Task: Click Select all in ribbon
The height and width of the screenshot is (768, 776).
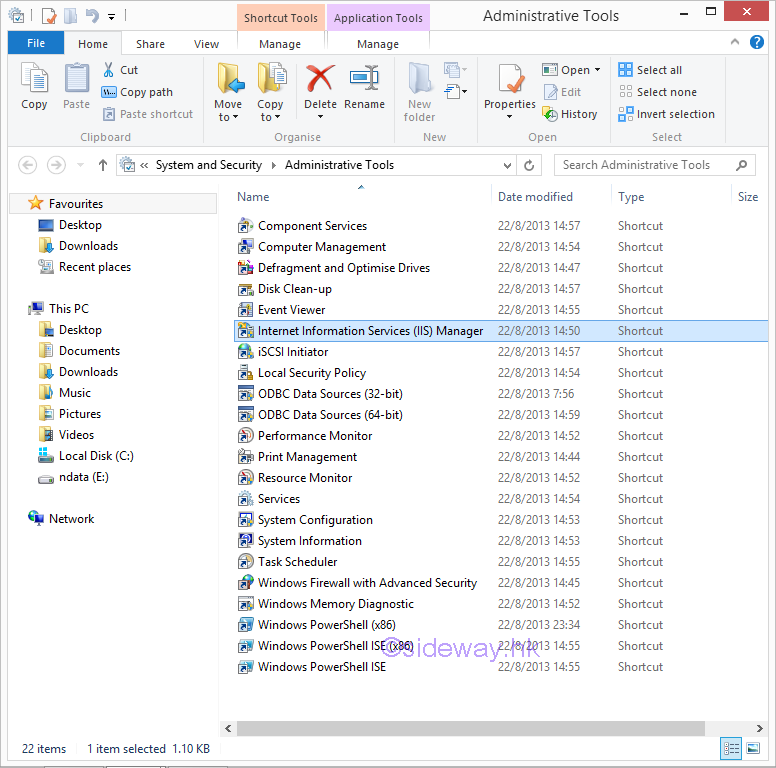Action: pyautogui.click(x=651, y=70)
